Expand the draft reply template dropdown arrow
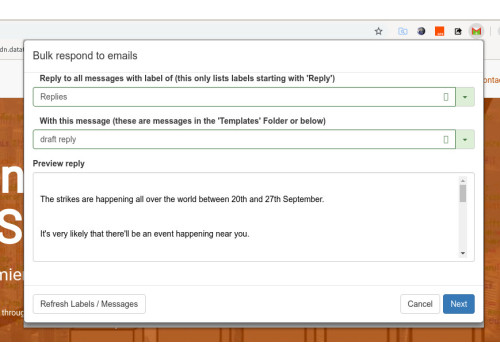Screen dimensions: 500x360 click(x=465, y=139)
